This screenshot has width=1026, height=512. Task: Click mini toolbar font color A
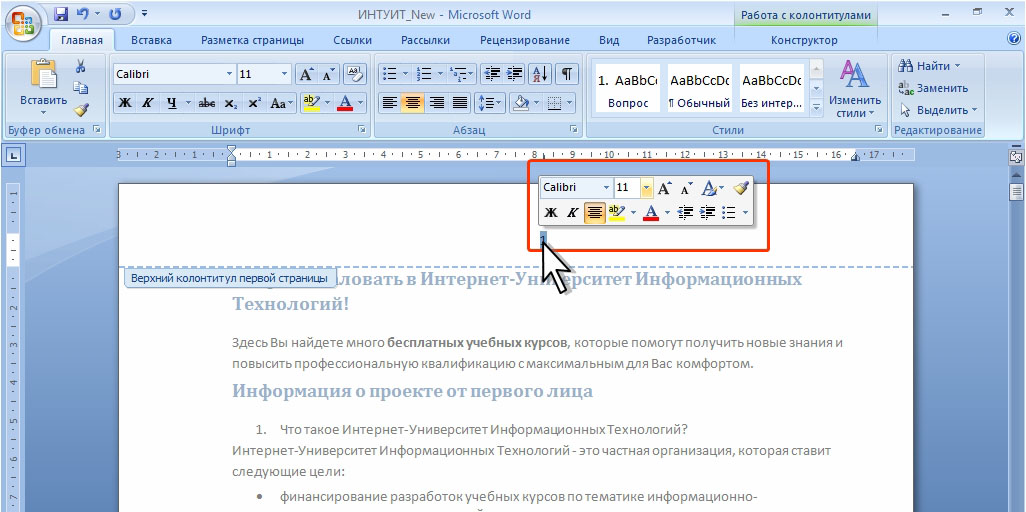pos(650,212)
